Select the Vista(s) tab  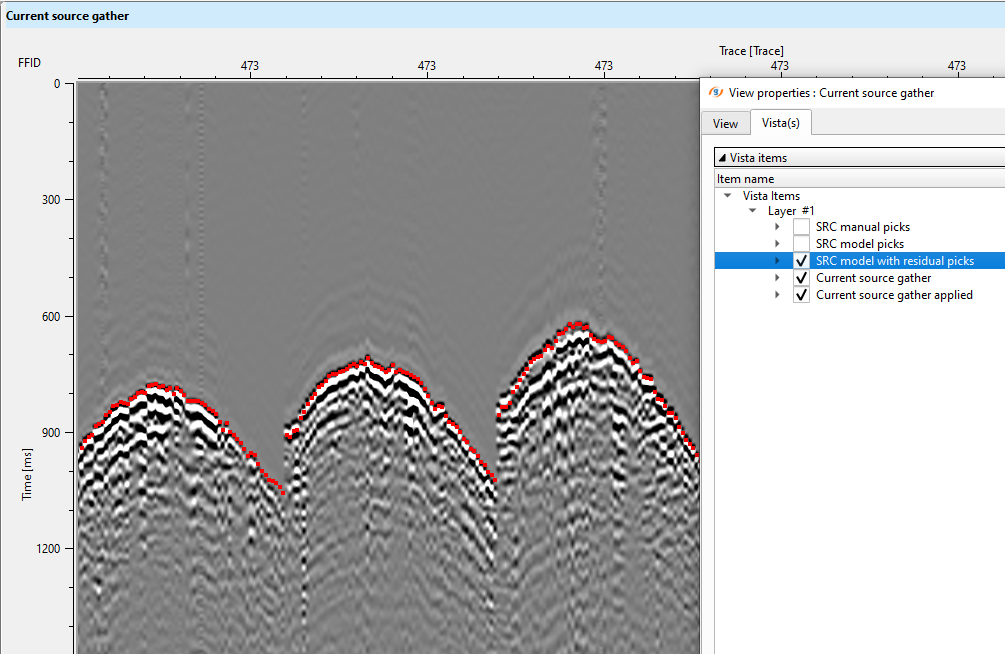tap(780, 123)
